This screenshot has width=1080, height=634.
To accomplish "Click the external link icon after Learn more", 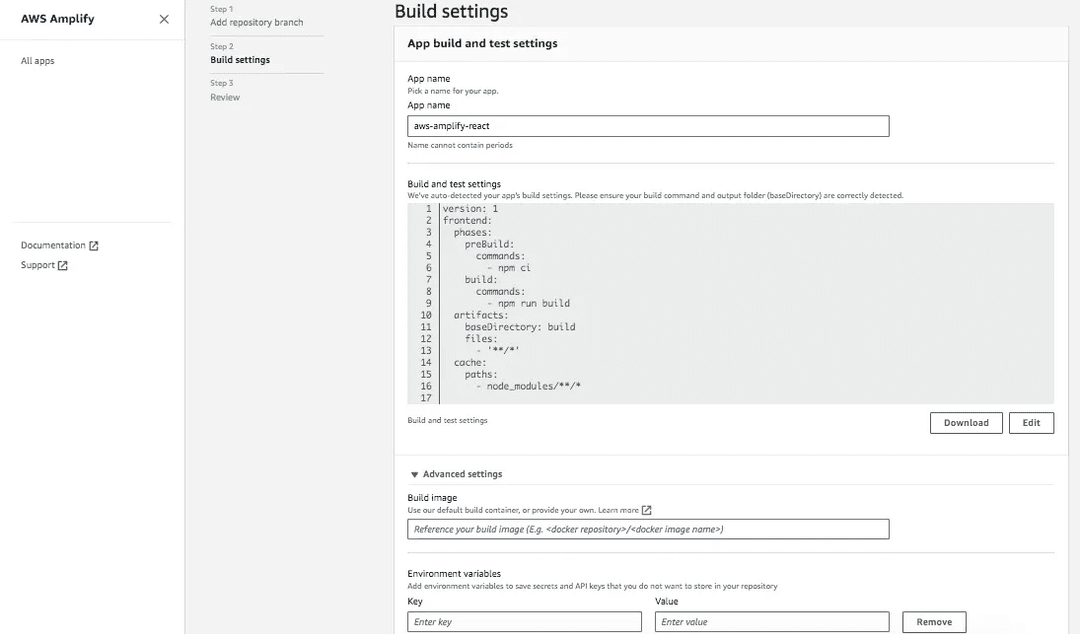I will click(x=646, y=511).
